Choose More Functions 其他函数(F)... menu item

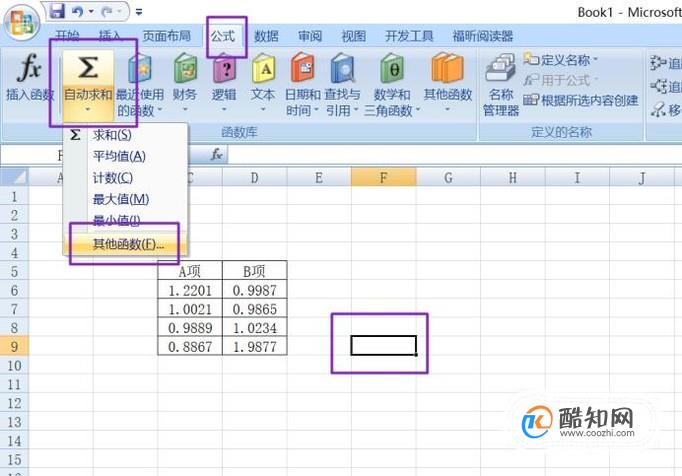(126, 245)
